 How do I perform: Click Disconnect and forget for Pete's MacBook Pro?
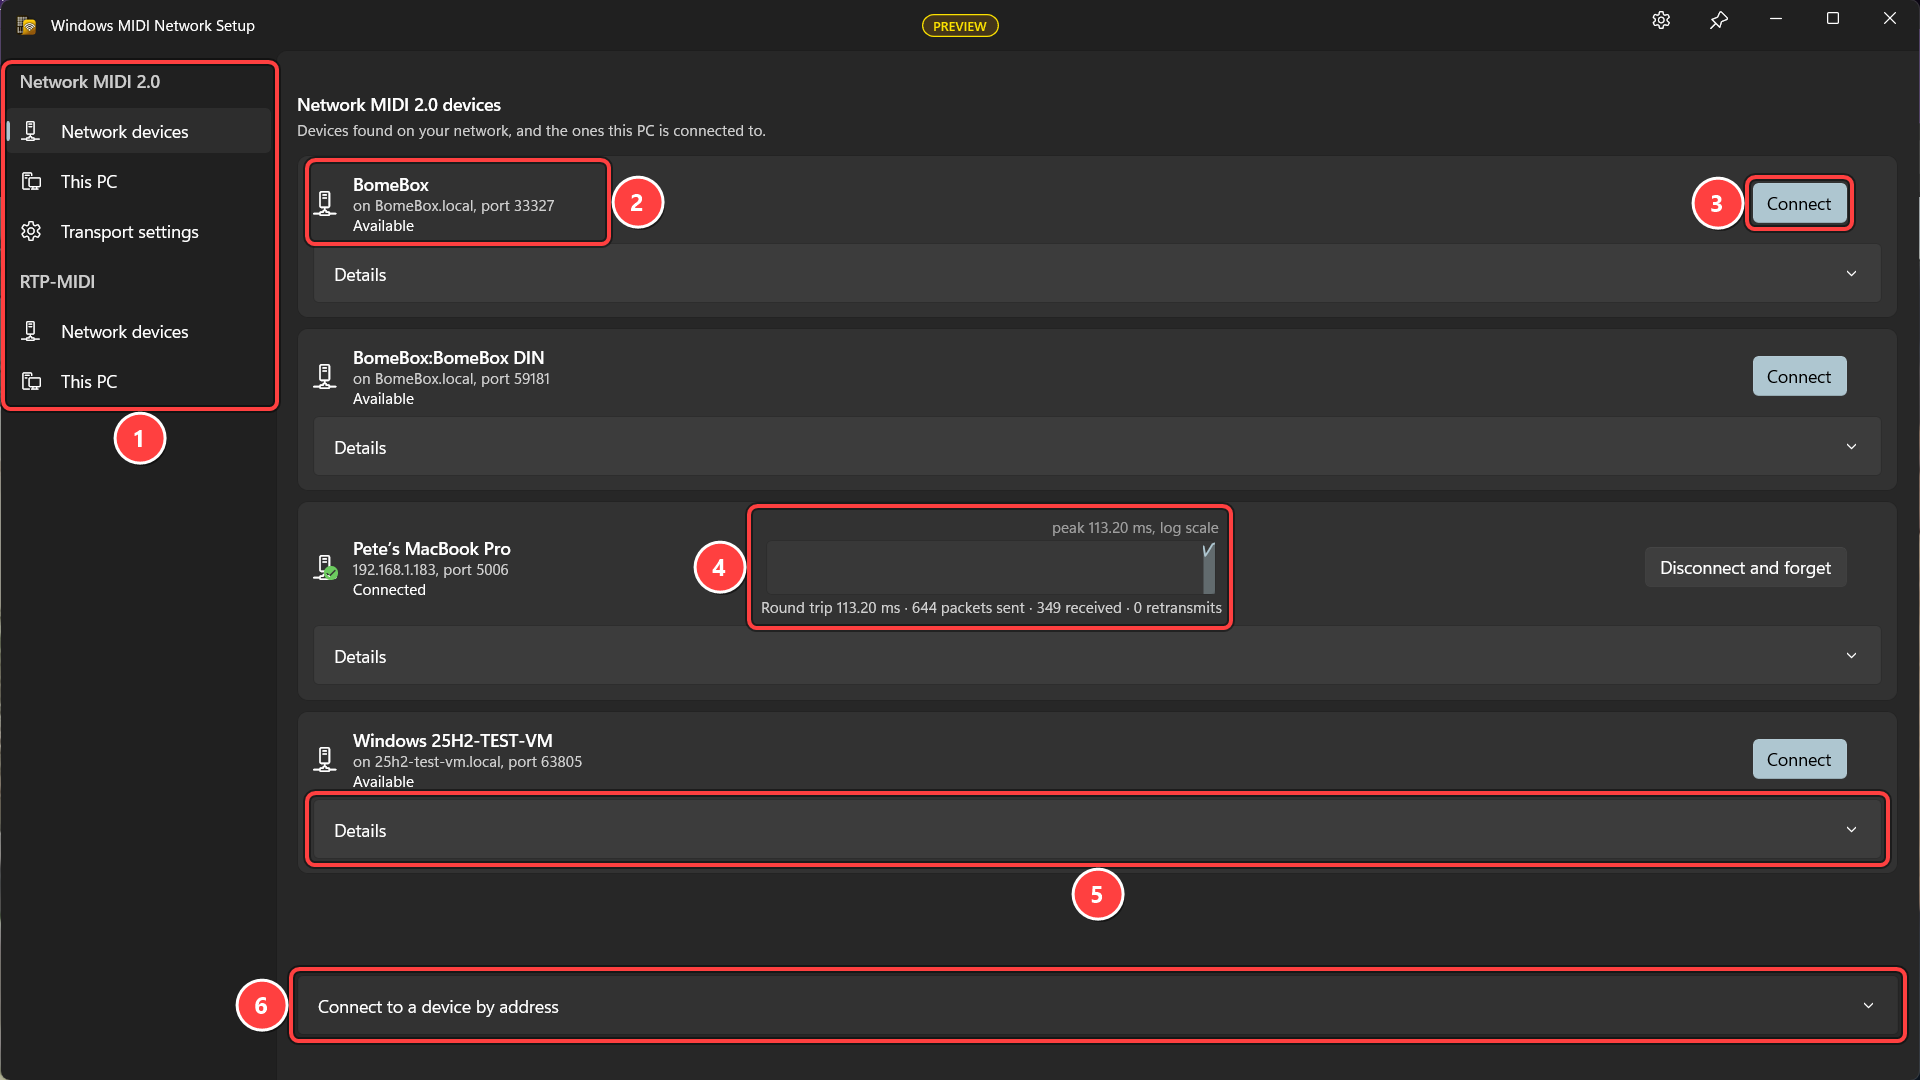click(1745, 567)
